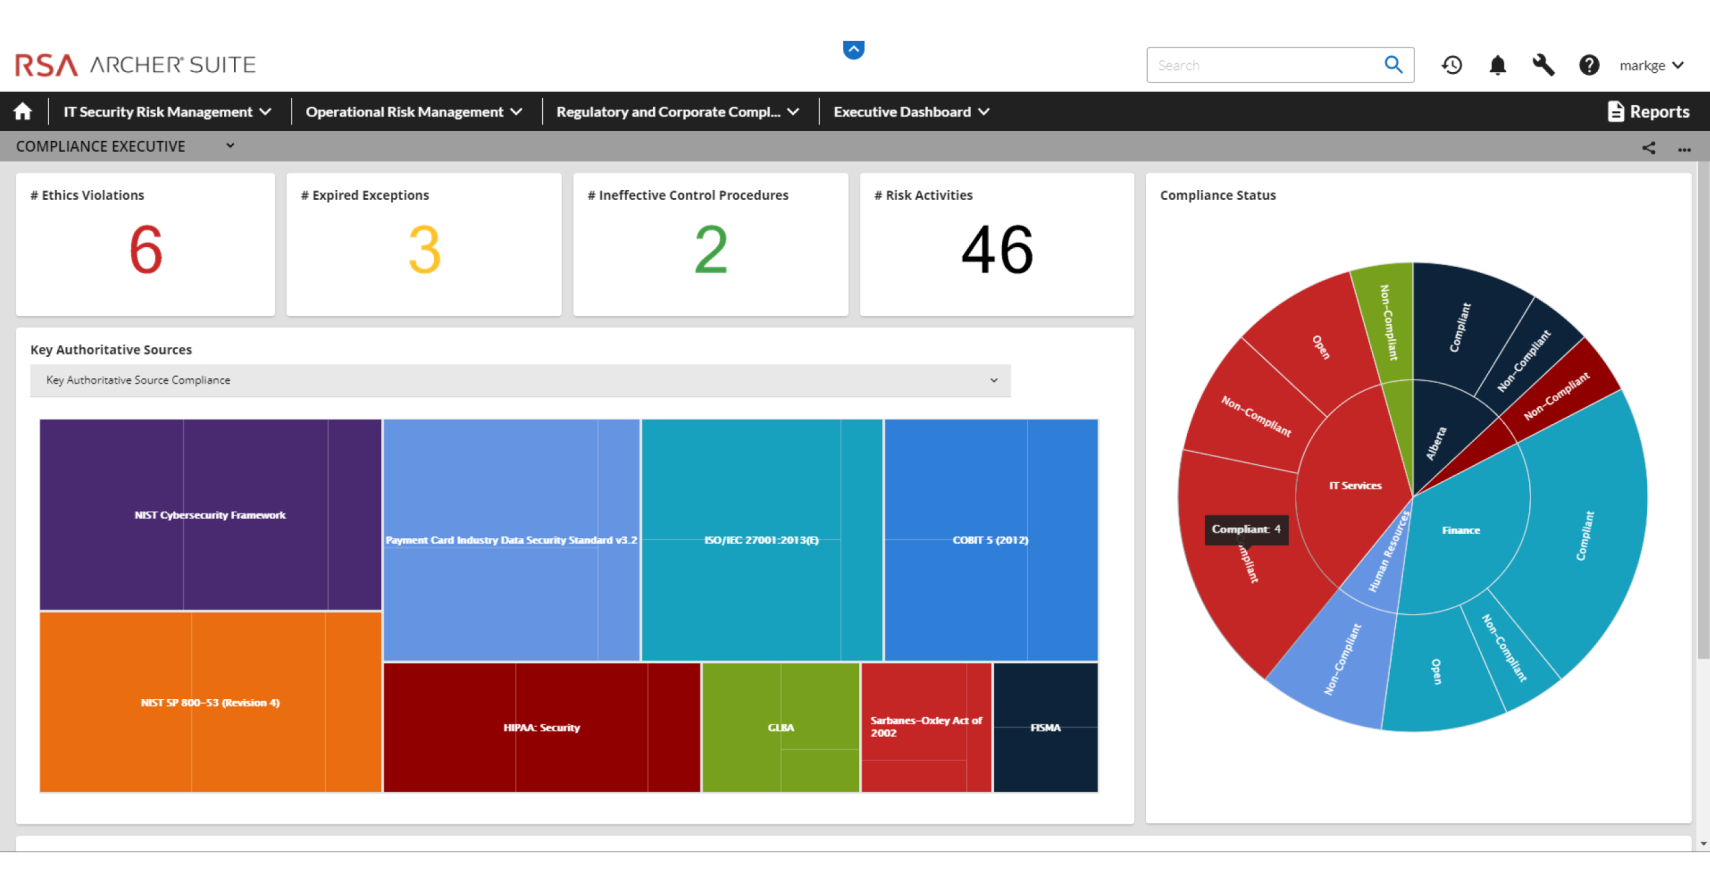This screenshot has width=1710, height=892.
Task: Select NIST SP 800-53 (Revision 4) tile
Action: [210, 702]
